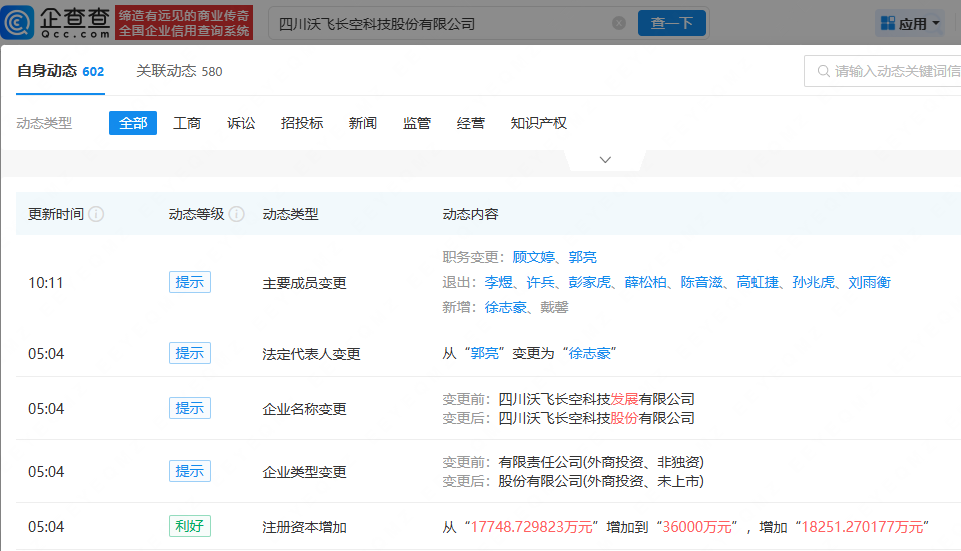
Task: Filter by 工商 dynamic type
Action: (x=187, y=123)
